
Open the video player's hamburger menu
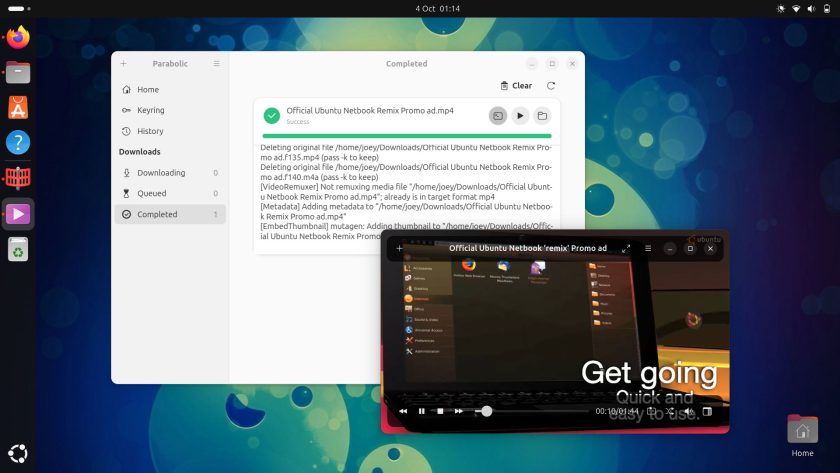pyautogui.click(x=648, y=248)
